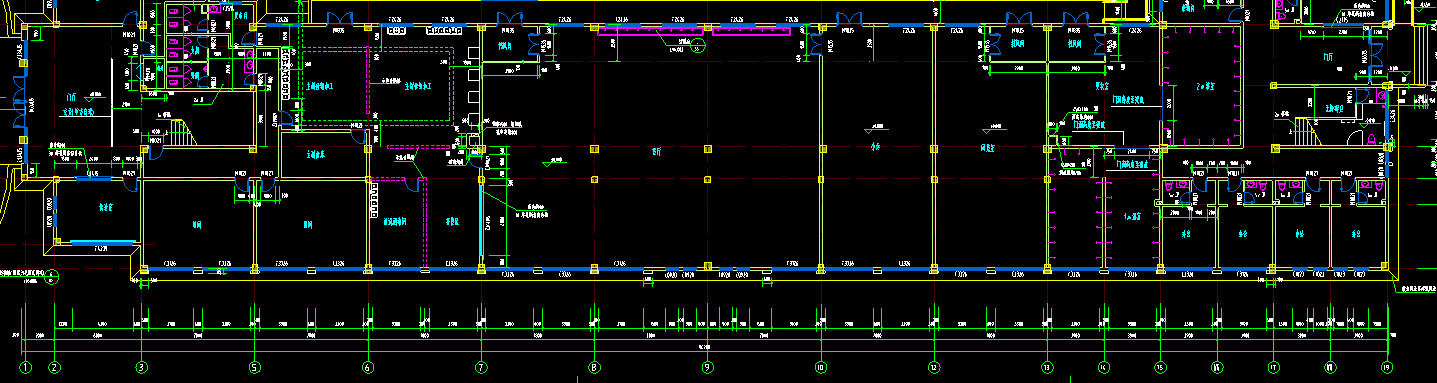Click grid axis bubble number 6

click(x=367, y=367)
